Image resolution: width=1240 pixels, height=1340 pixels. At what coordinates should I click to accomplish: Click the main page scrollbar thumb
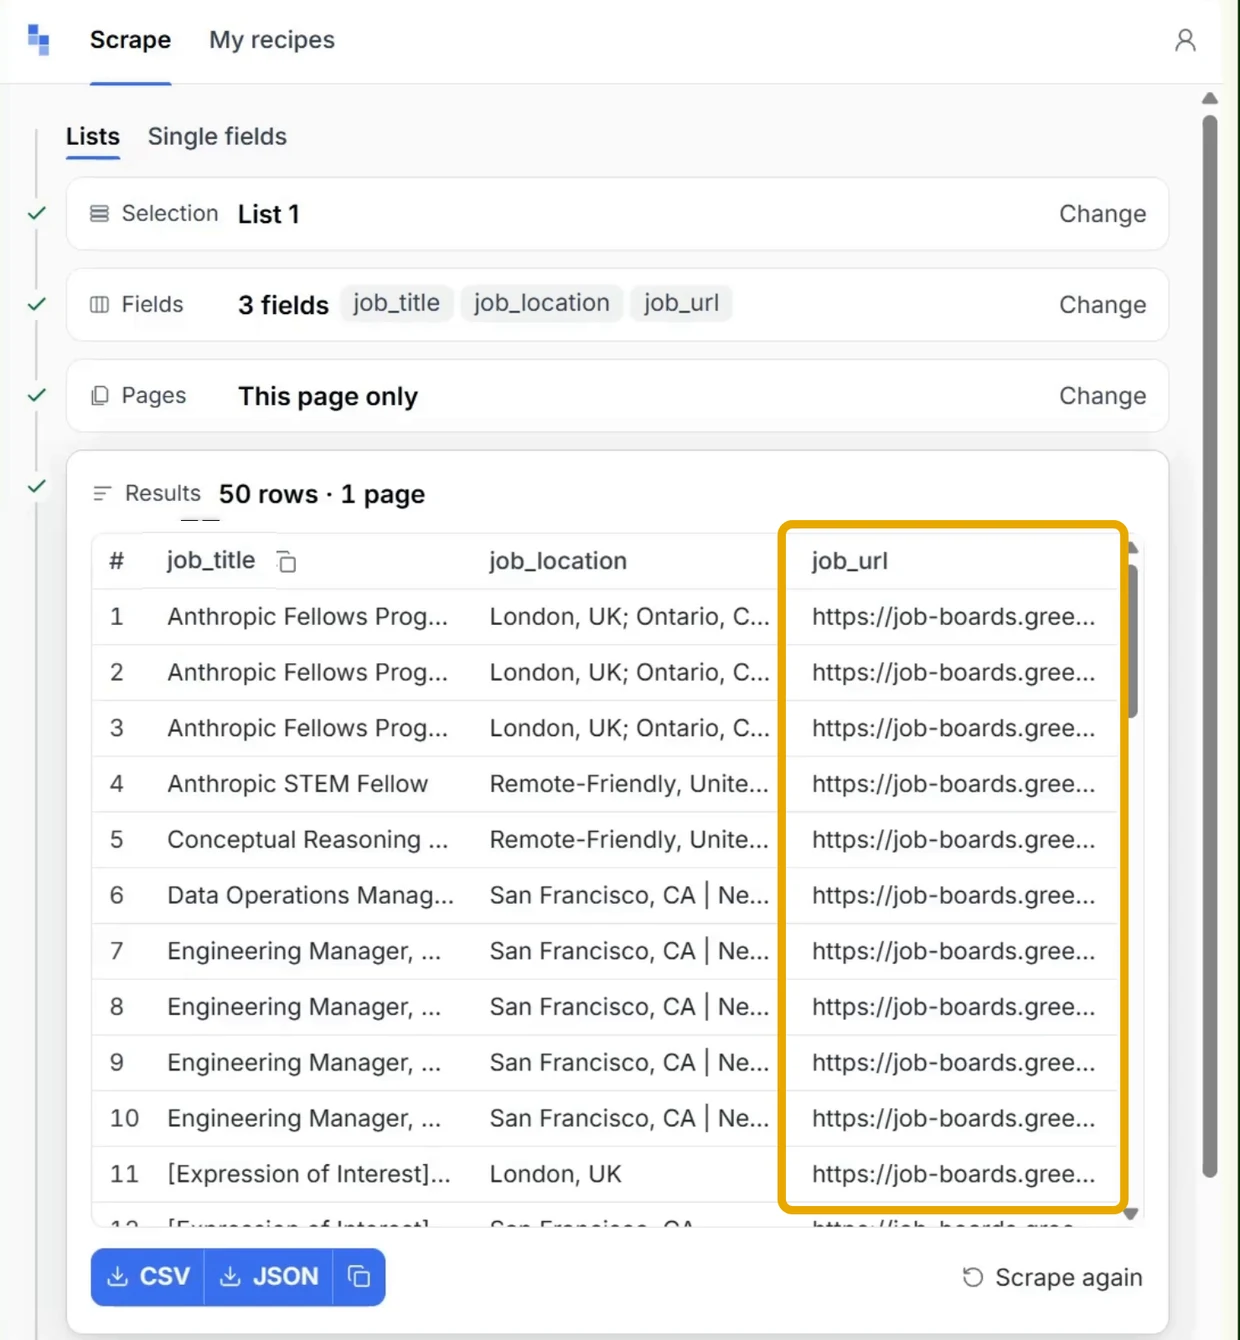[1210, 646]
